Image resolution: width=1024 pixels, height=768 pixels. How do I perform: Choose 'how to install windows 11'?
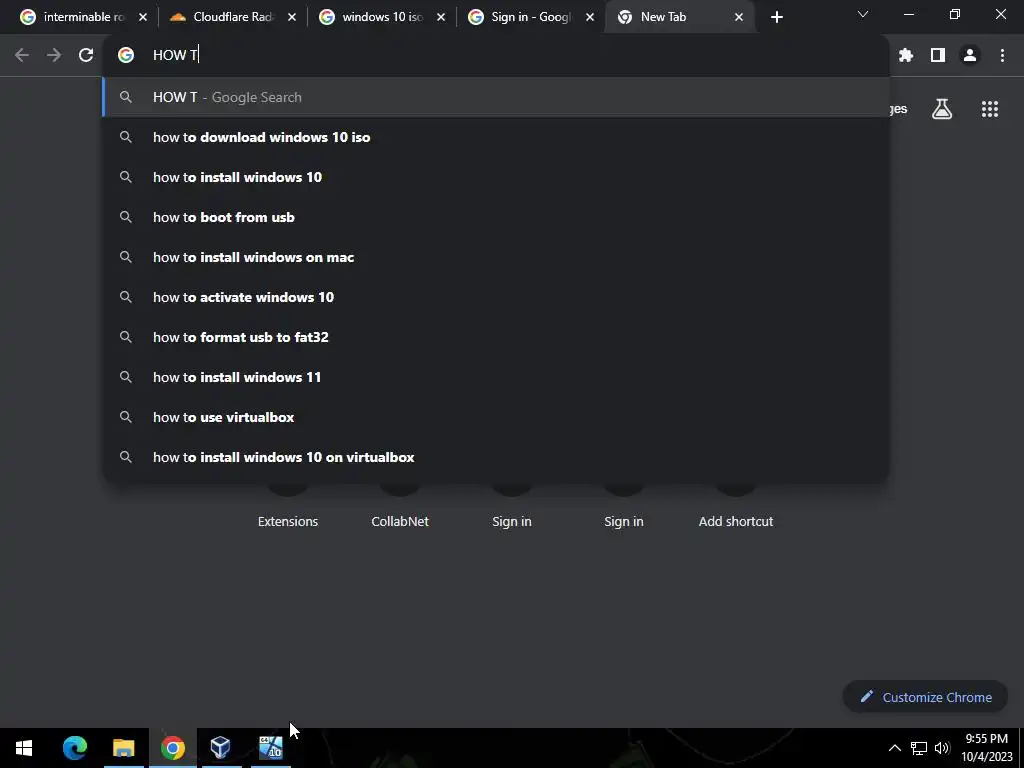click(496, 377)
